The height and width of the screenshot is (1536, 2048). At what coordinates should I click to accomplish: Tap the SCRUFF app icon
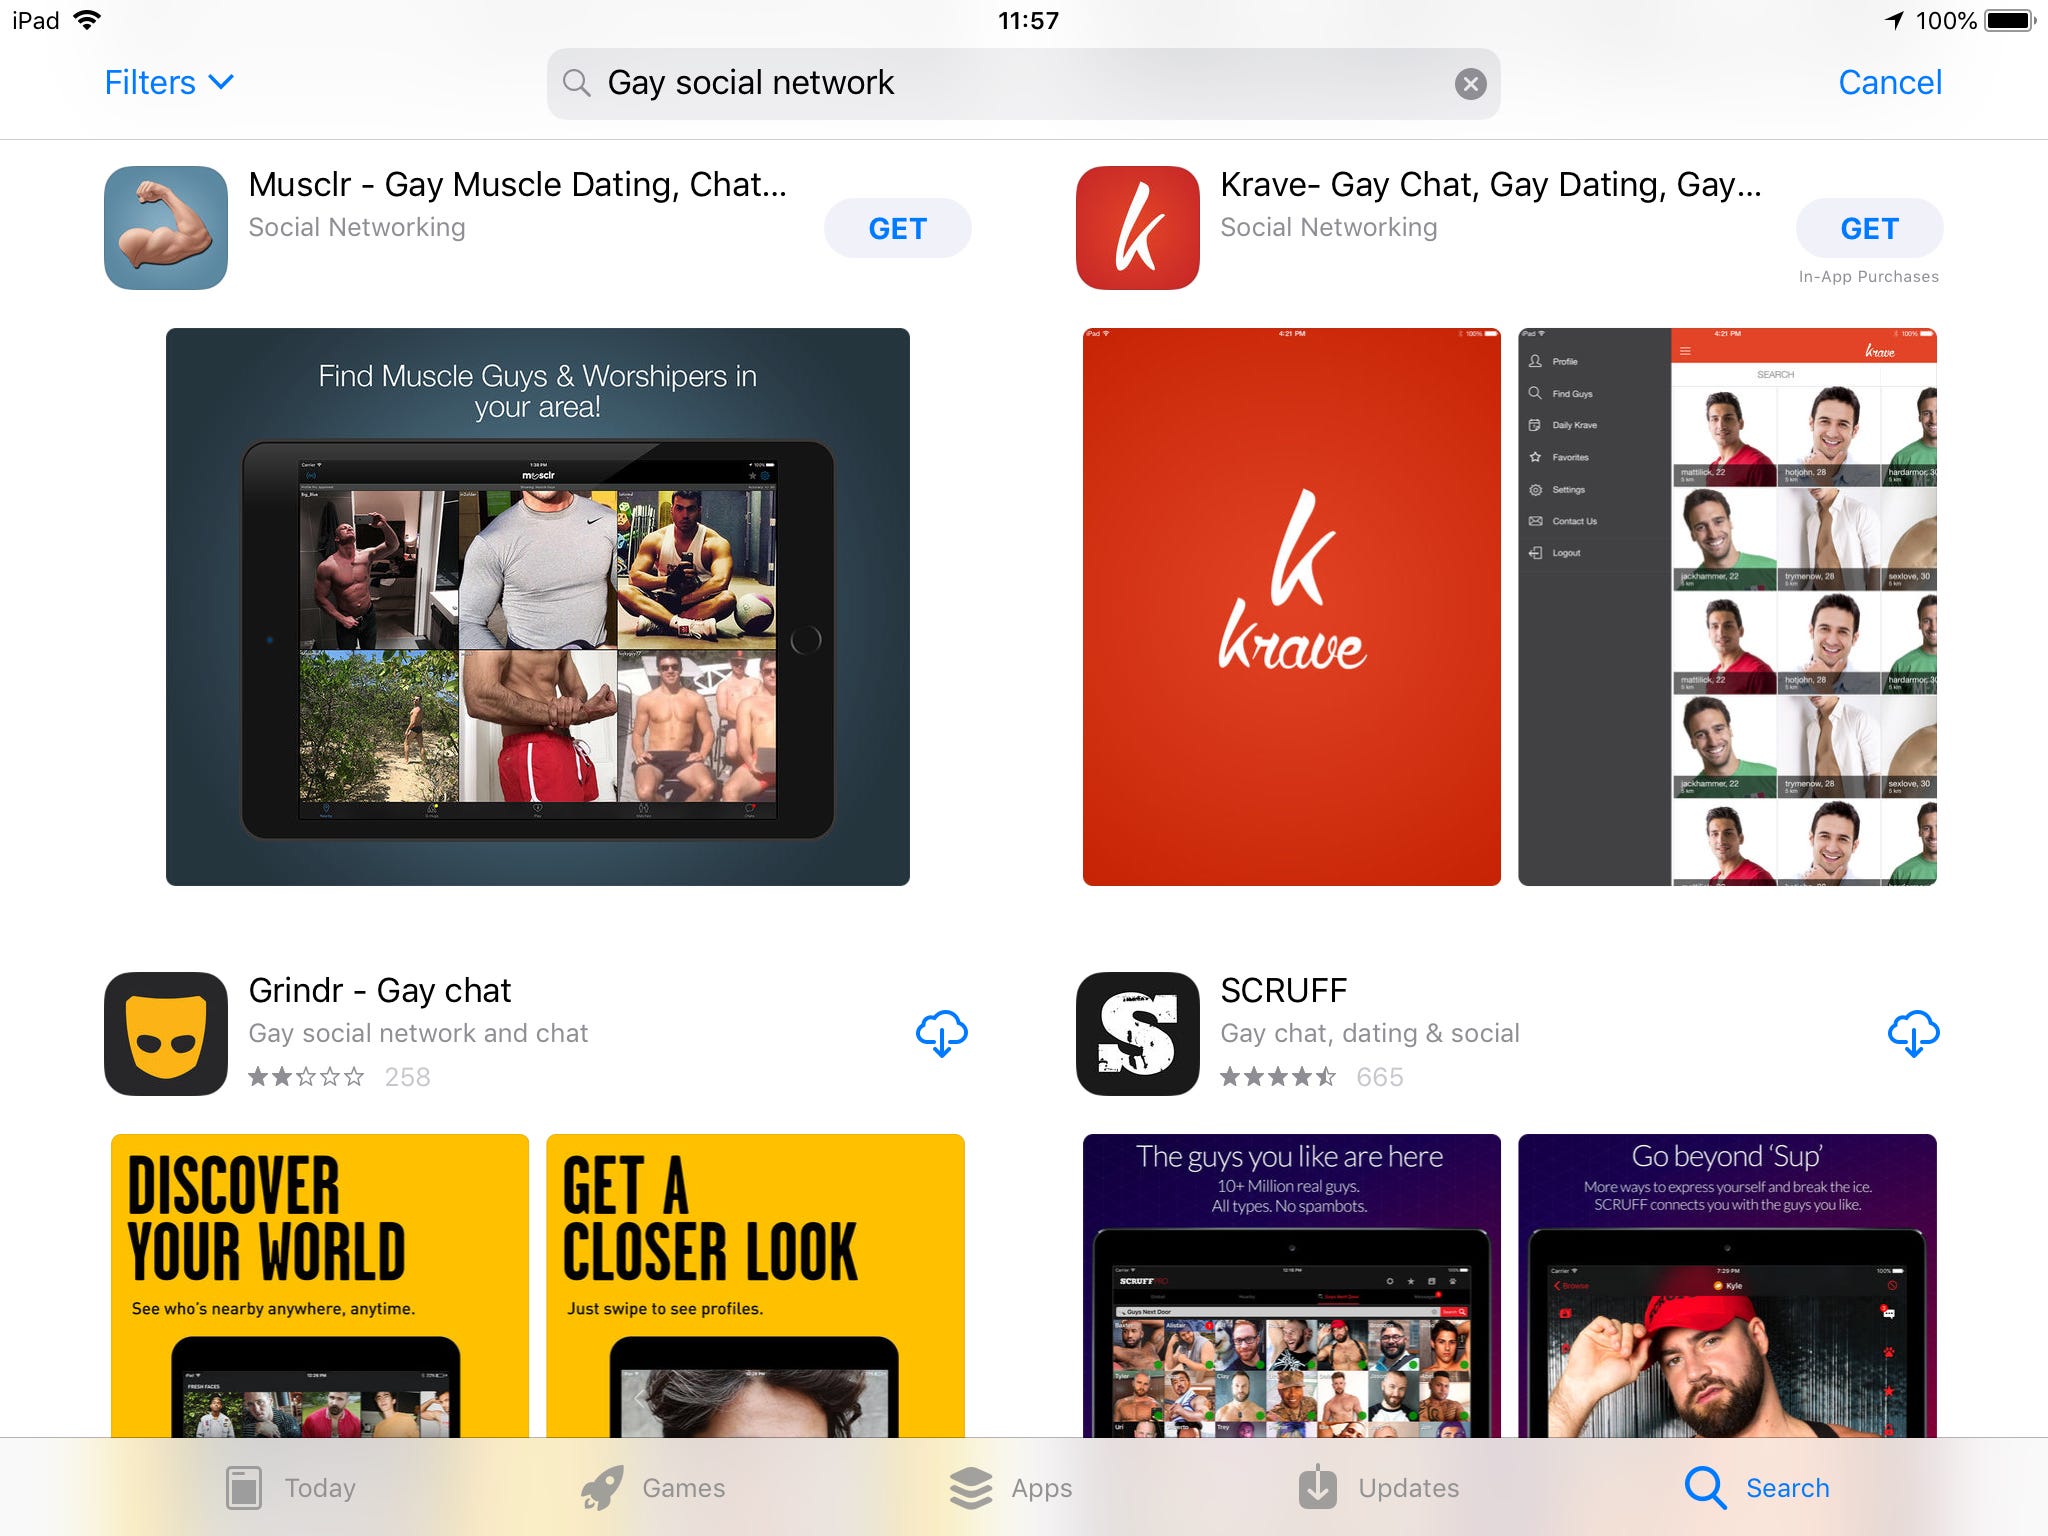[x=1137, y=1033]
